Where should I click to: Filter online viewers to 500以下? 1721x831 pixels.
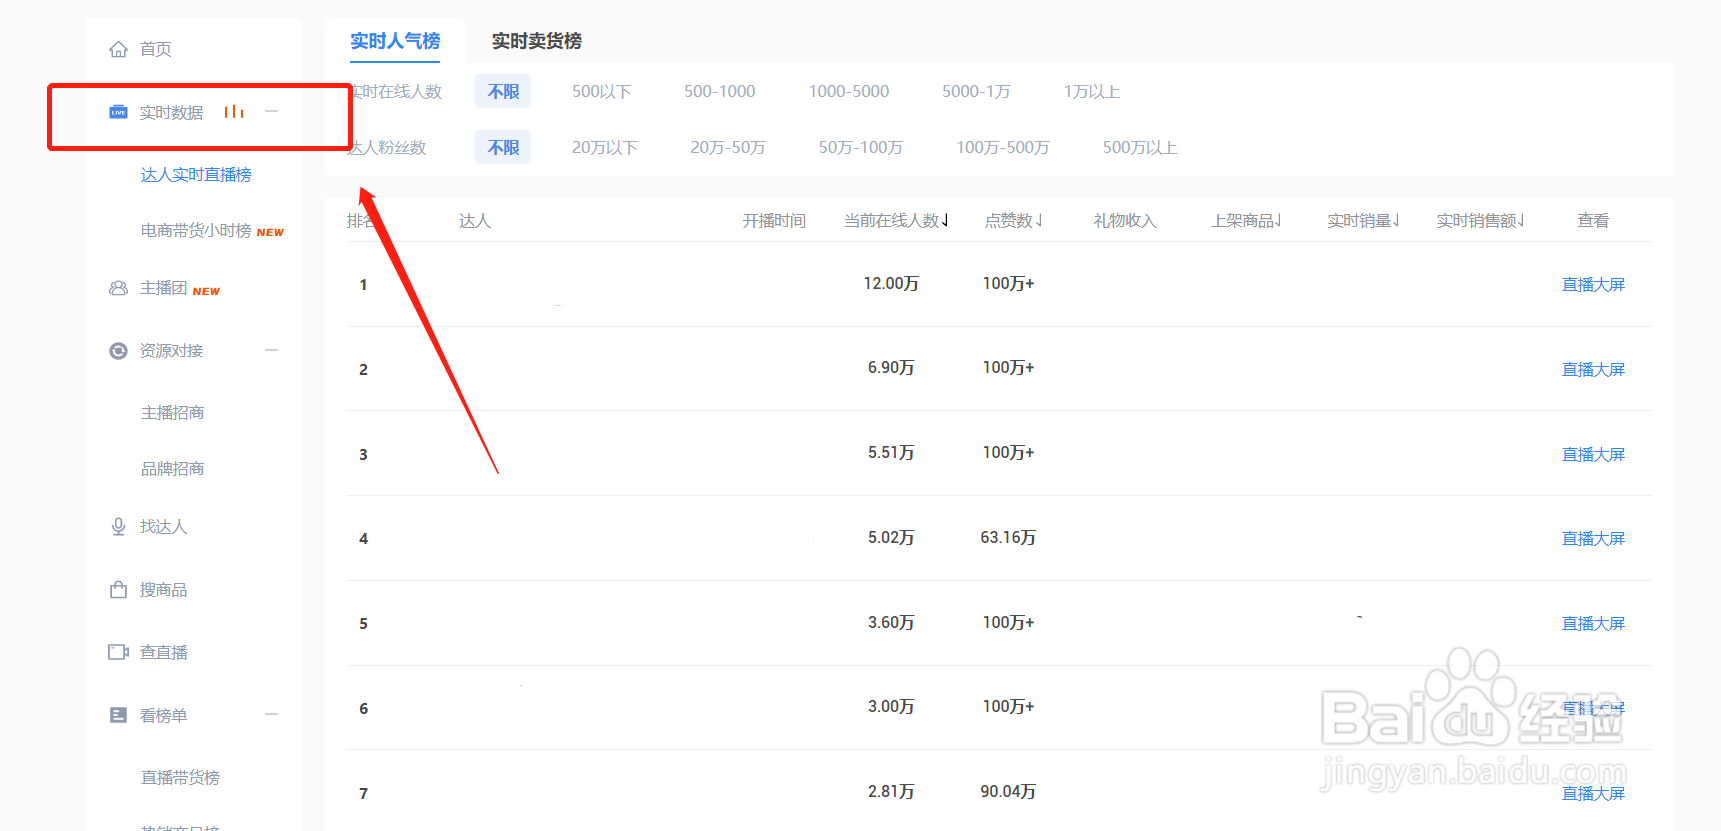602,91
